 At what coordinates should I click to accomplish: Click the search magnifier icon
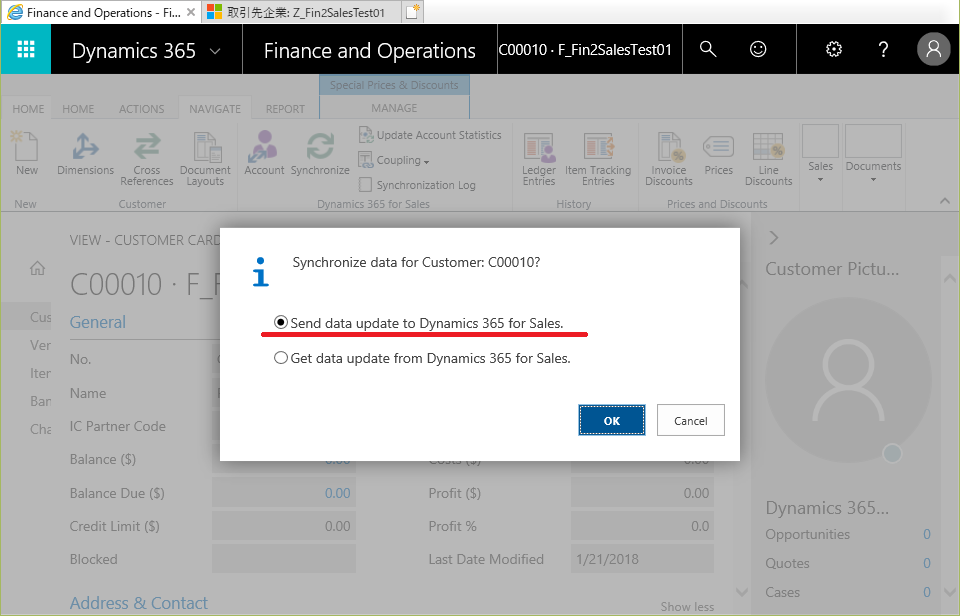[x=708, y=49]
